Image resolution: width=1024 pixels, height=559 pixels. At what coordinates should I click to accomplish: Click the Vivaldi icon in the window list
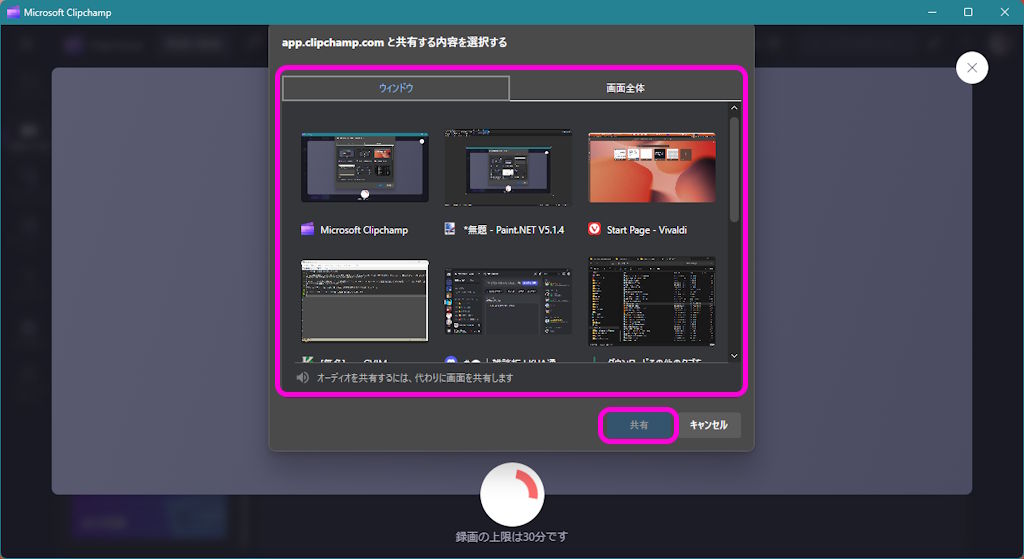tap(594, 229)
